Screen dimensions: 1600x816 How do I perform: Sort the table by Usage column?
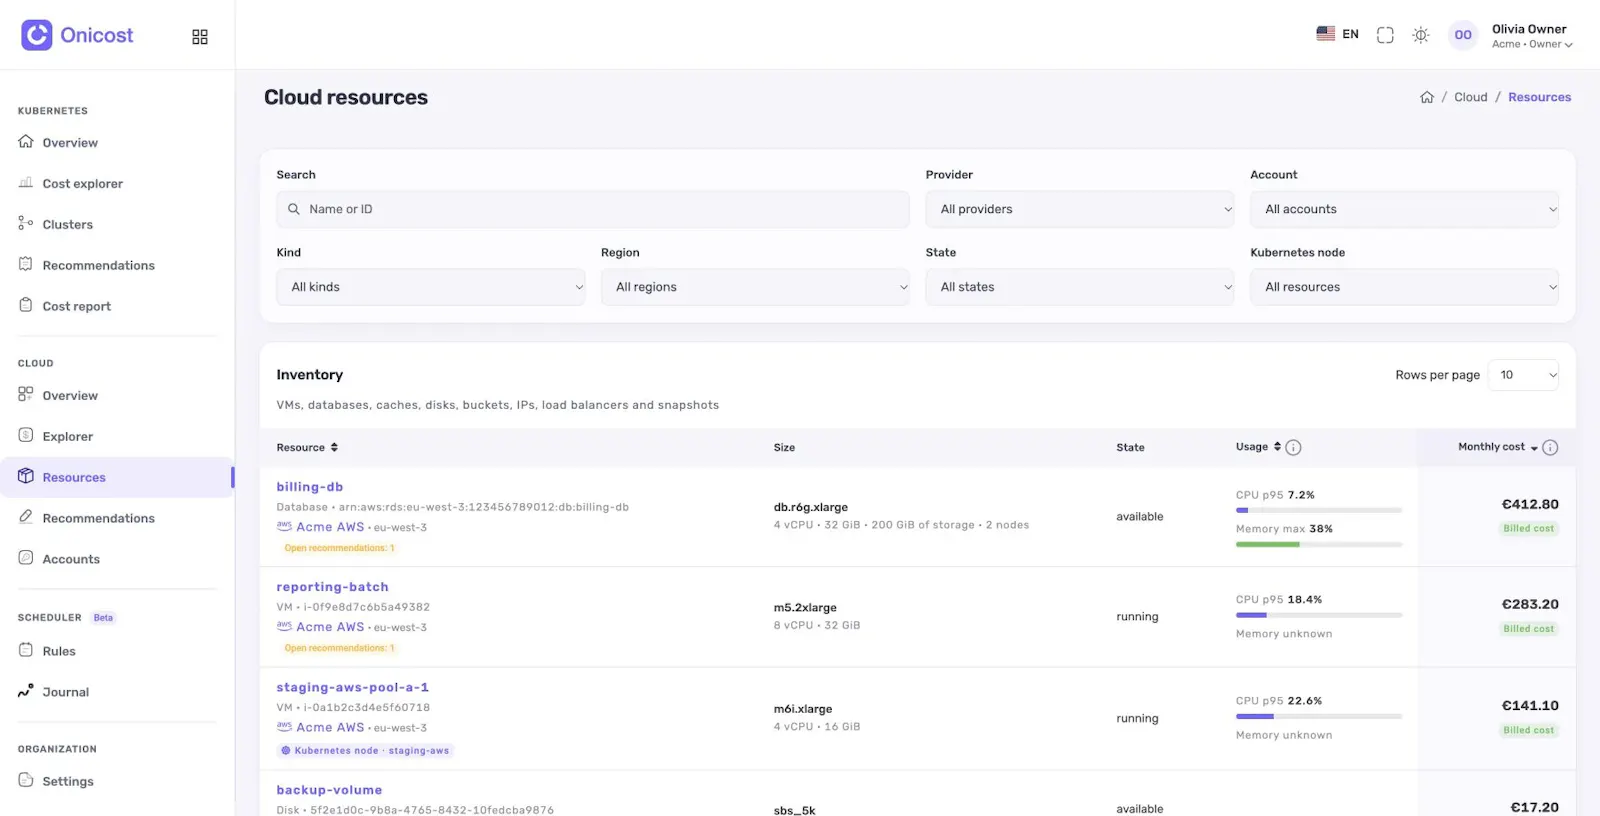point(1258,447)
